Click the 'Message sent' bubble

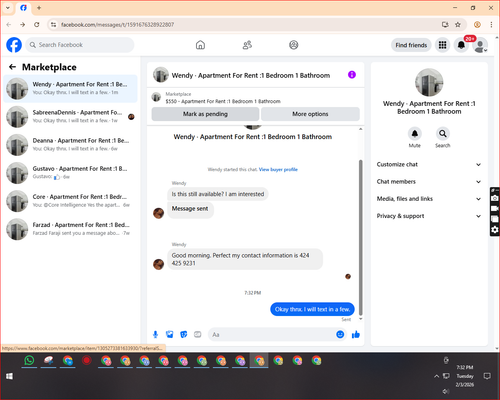[190, 209]
